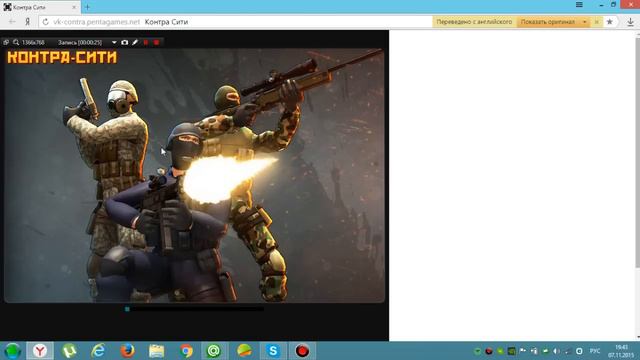Expand the translation options dropdown arrow
This screenshot has width=640, height=360.
click(584, 22)
